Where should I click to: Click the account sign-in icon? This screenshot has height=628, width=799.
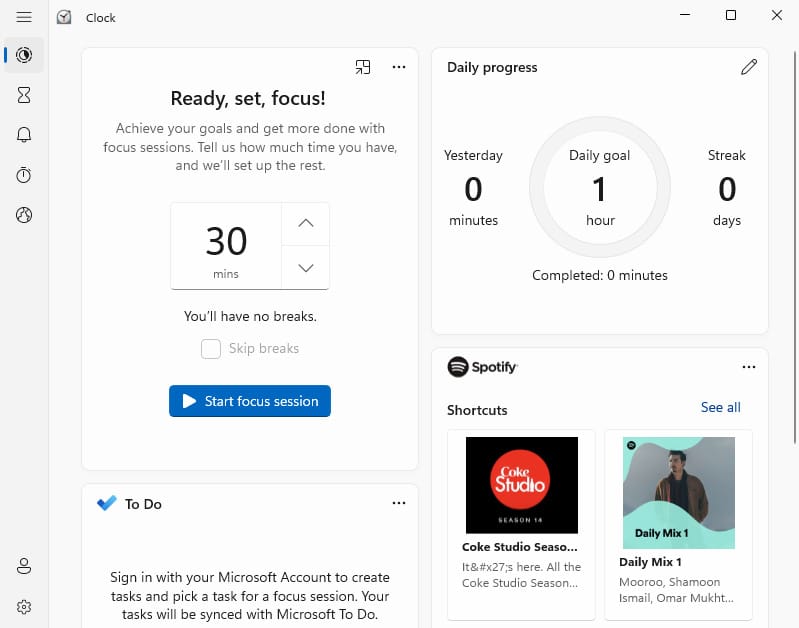click(x=24, y=567)
